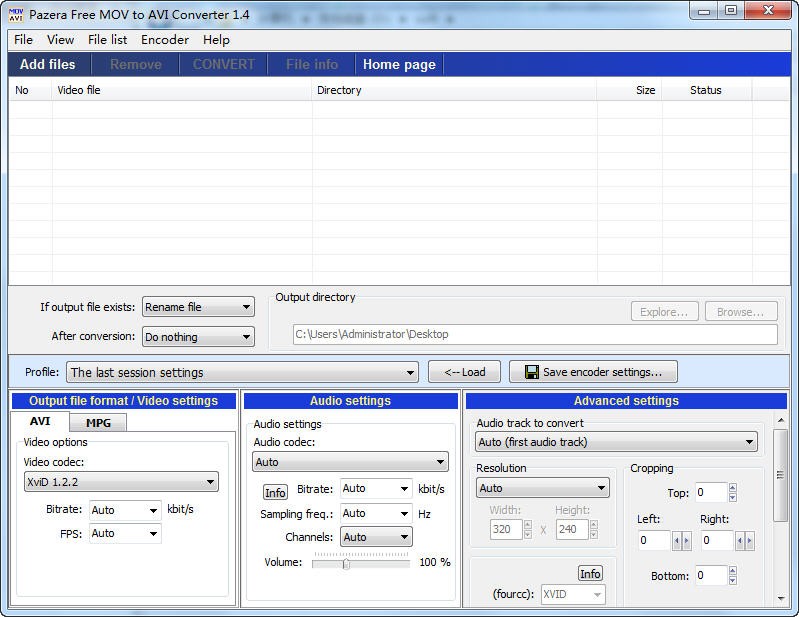Click the Volume slider handle

pos(346,563)
